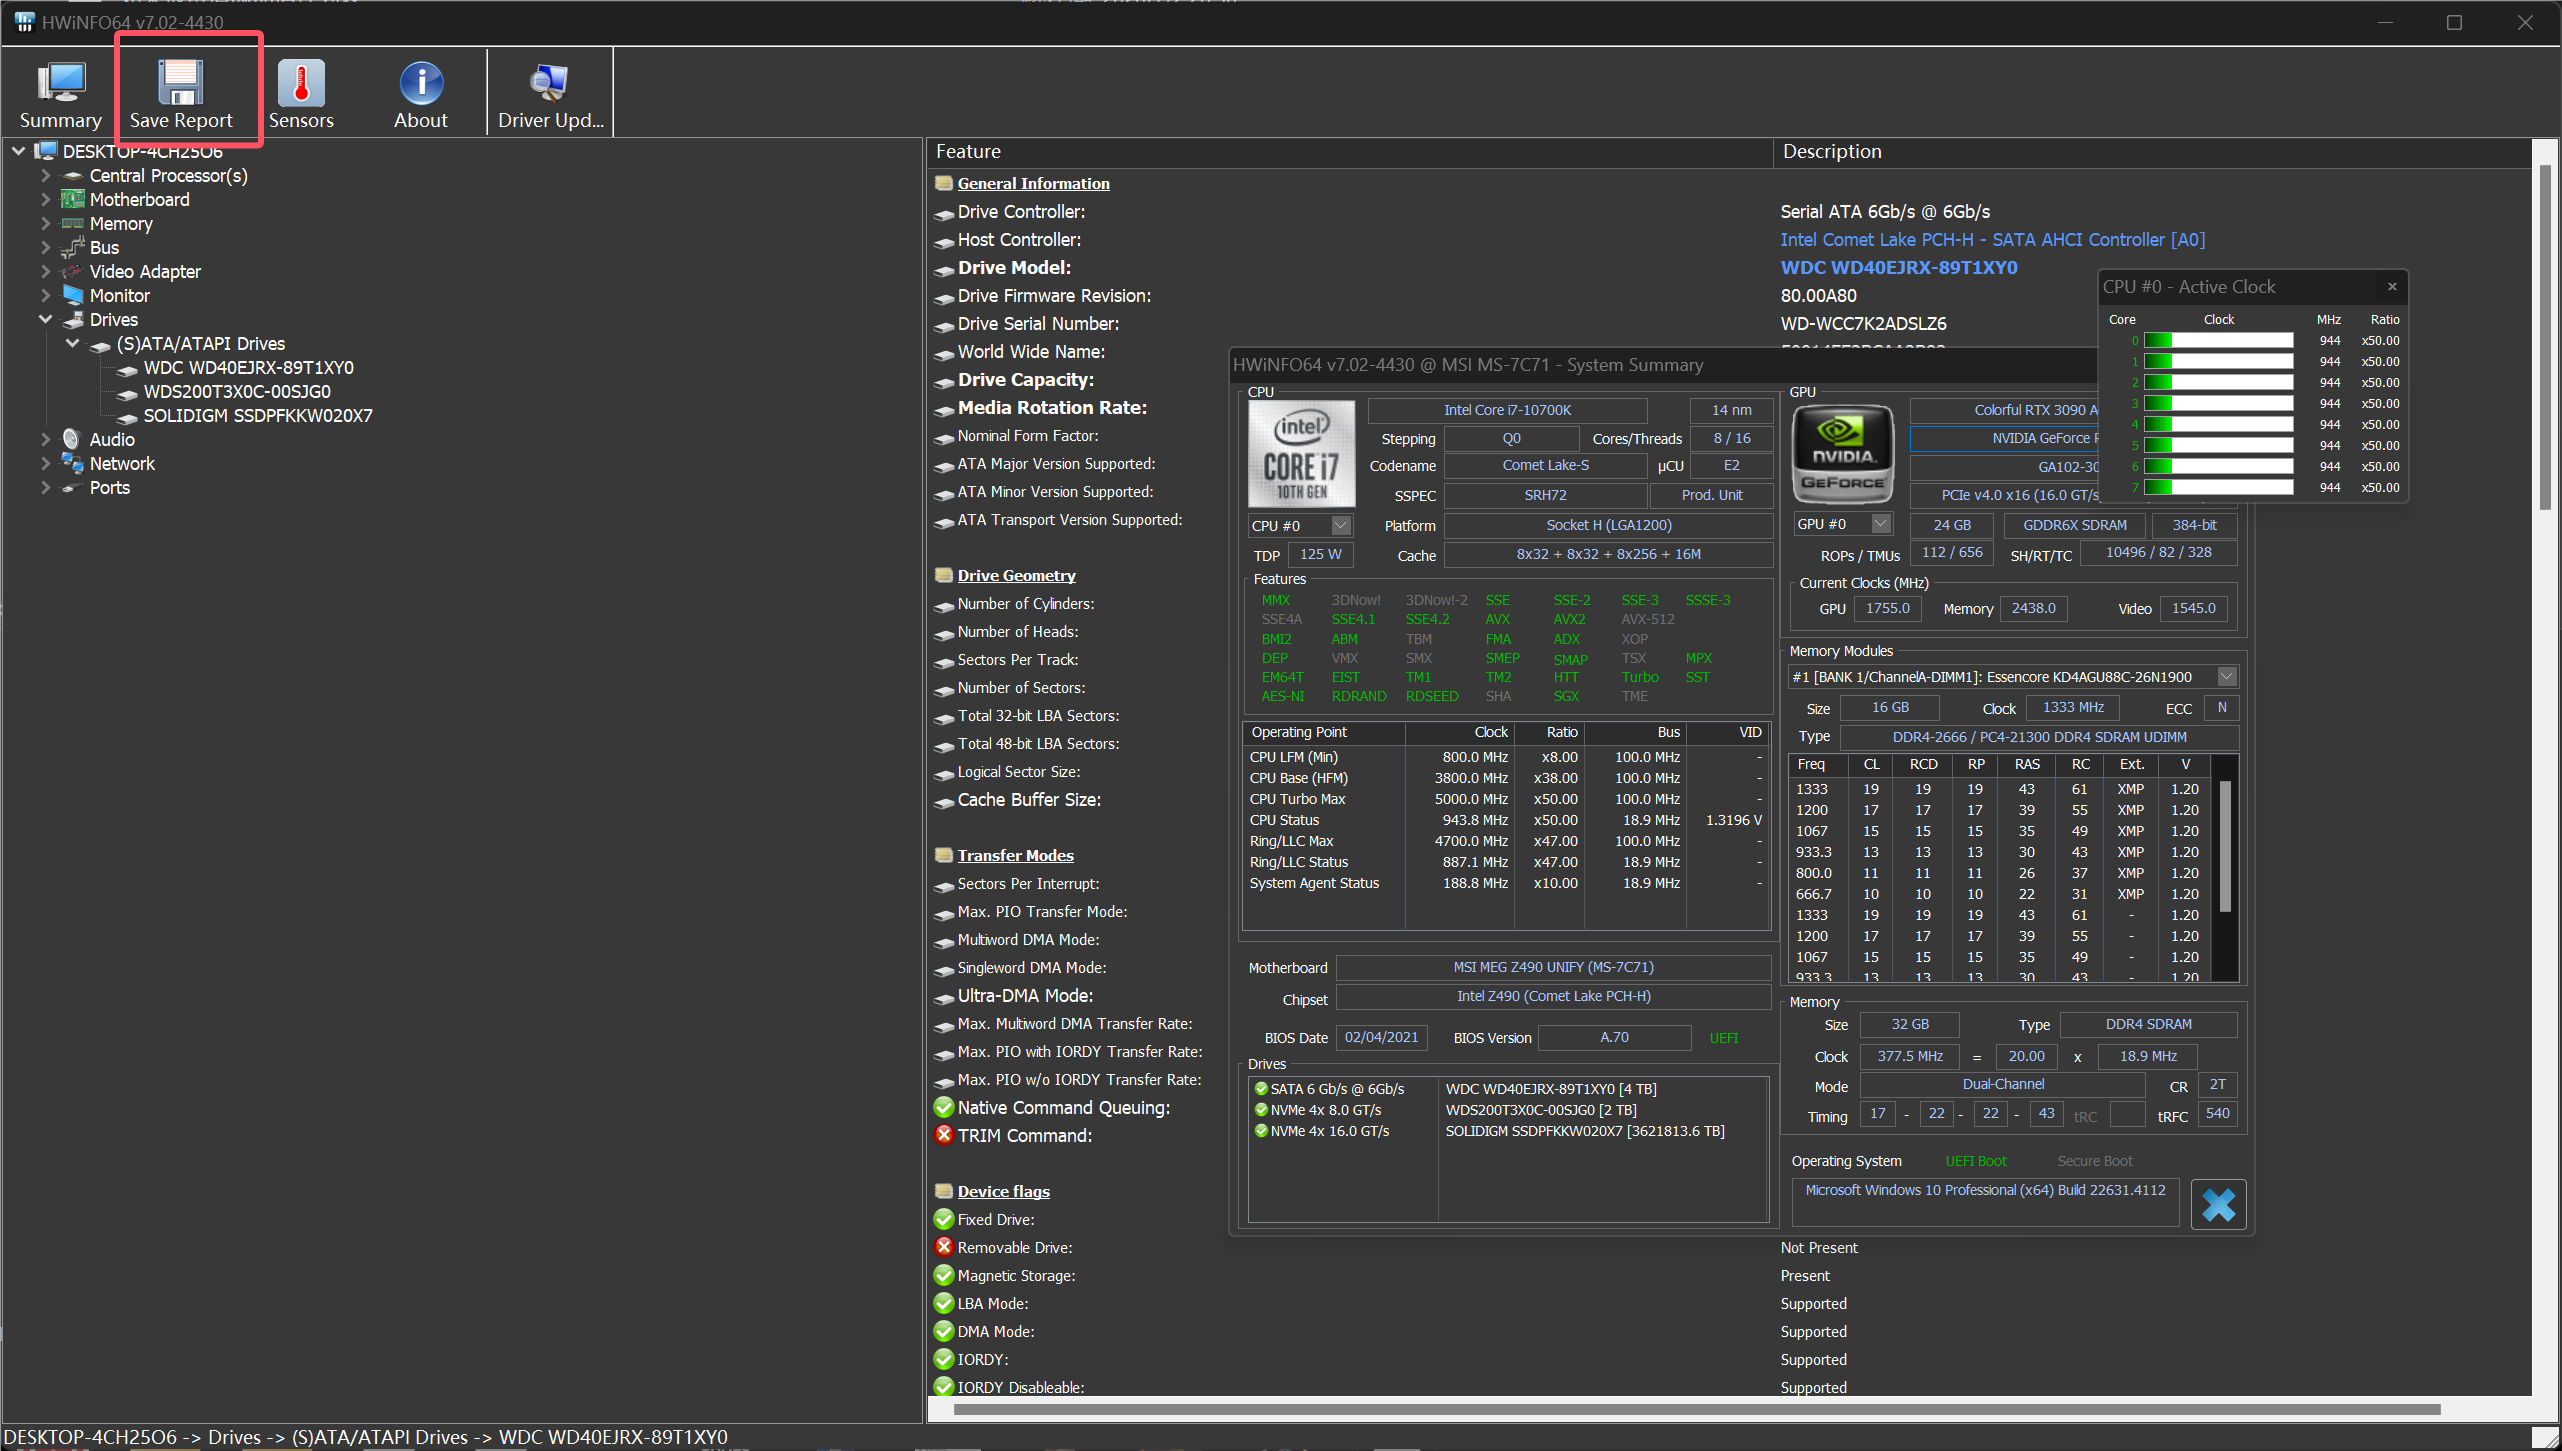Click the vertical scrollbar of feature pane
The image size is (2562, 1451).
(x=2547, y=339)
